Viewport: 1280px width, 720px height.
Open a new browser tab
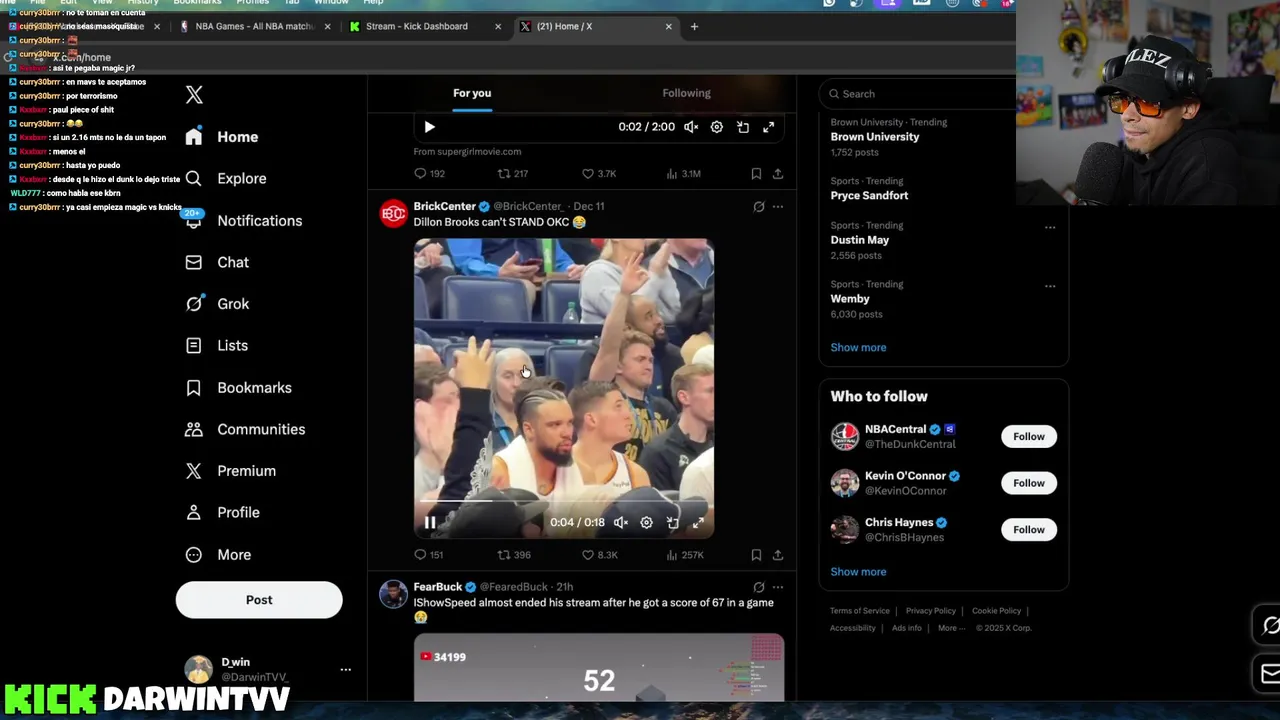click(695, 27)
